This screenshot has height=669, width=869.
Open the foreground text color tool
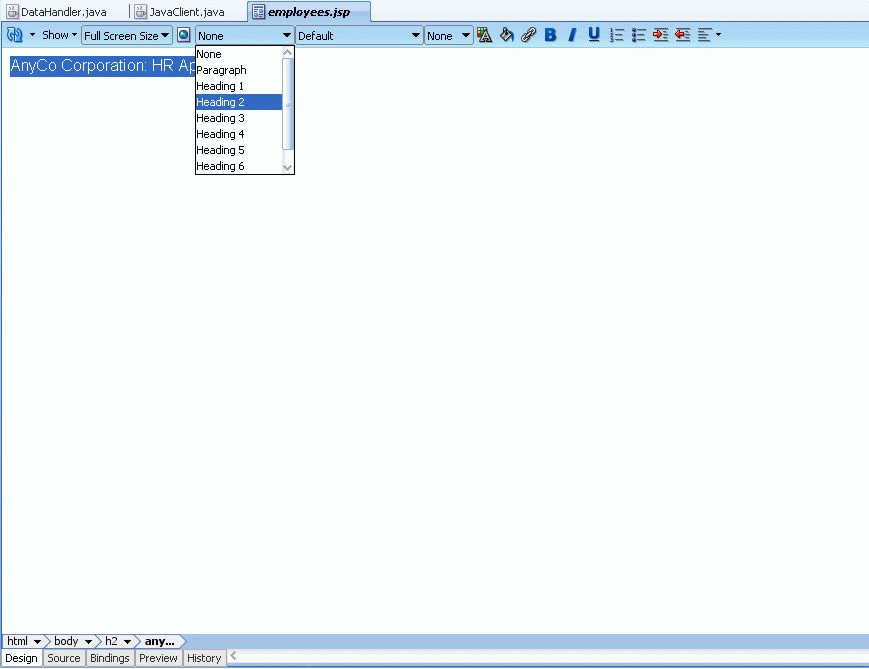tap(485, 35)
